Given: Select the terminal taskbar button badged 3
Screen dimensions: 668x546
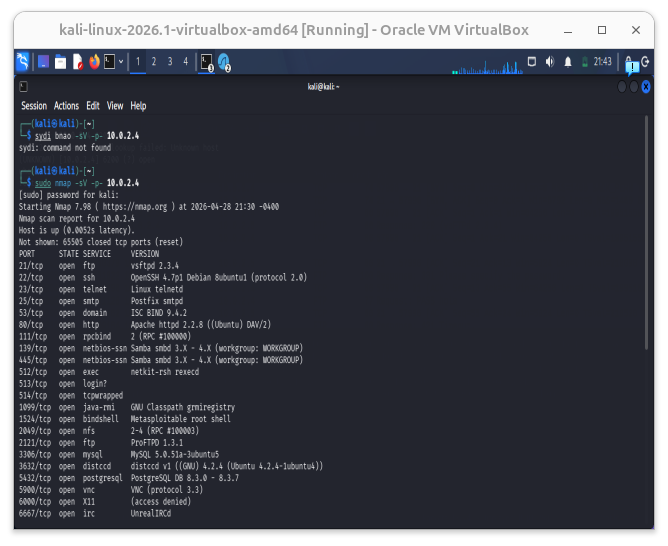Looking at the screenshot, I should [x=207, y=63].
